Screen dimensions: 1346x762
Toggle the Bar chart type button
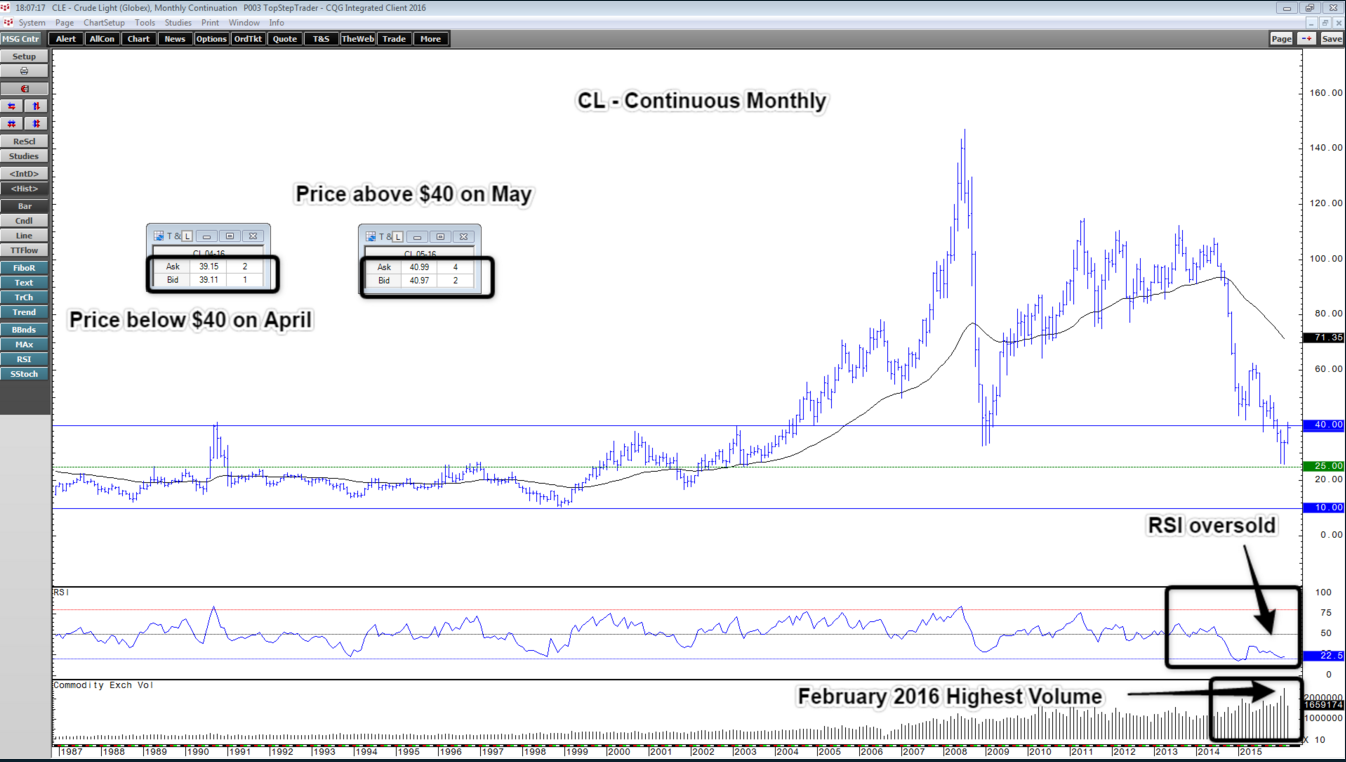coord(24,206)
